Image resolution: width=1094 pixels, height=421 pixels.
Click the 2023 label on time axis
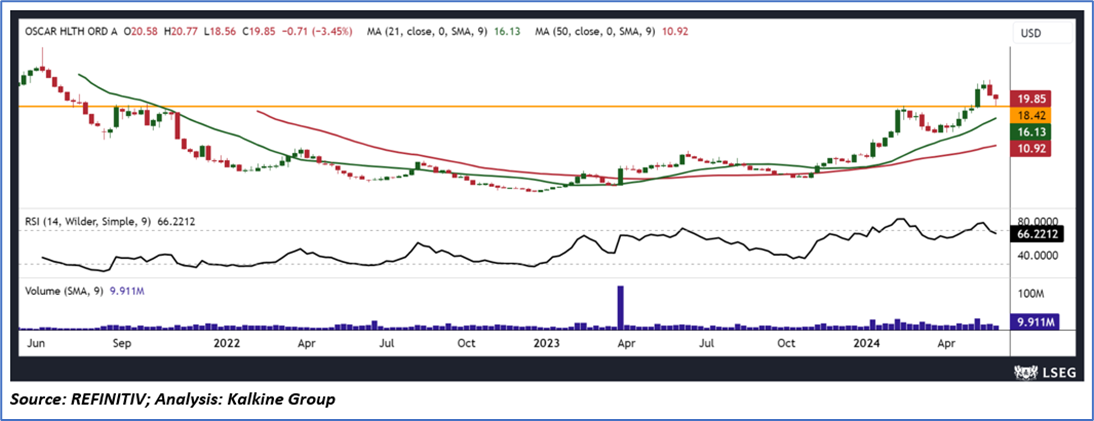click(546, 344)
